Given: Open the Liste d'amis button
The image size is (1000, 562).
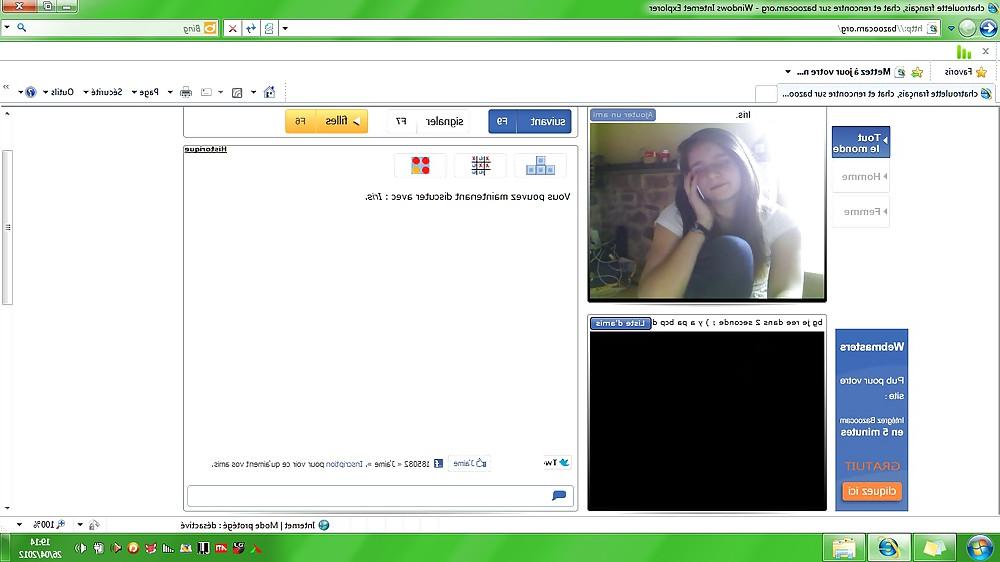Looking at the screenshot, I should tap(620, 323).
